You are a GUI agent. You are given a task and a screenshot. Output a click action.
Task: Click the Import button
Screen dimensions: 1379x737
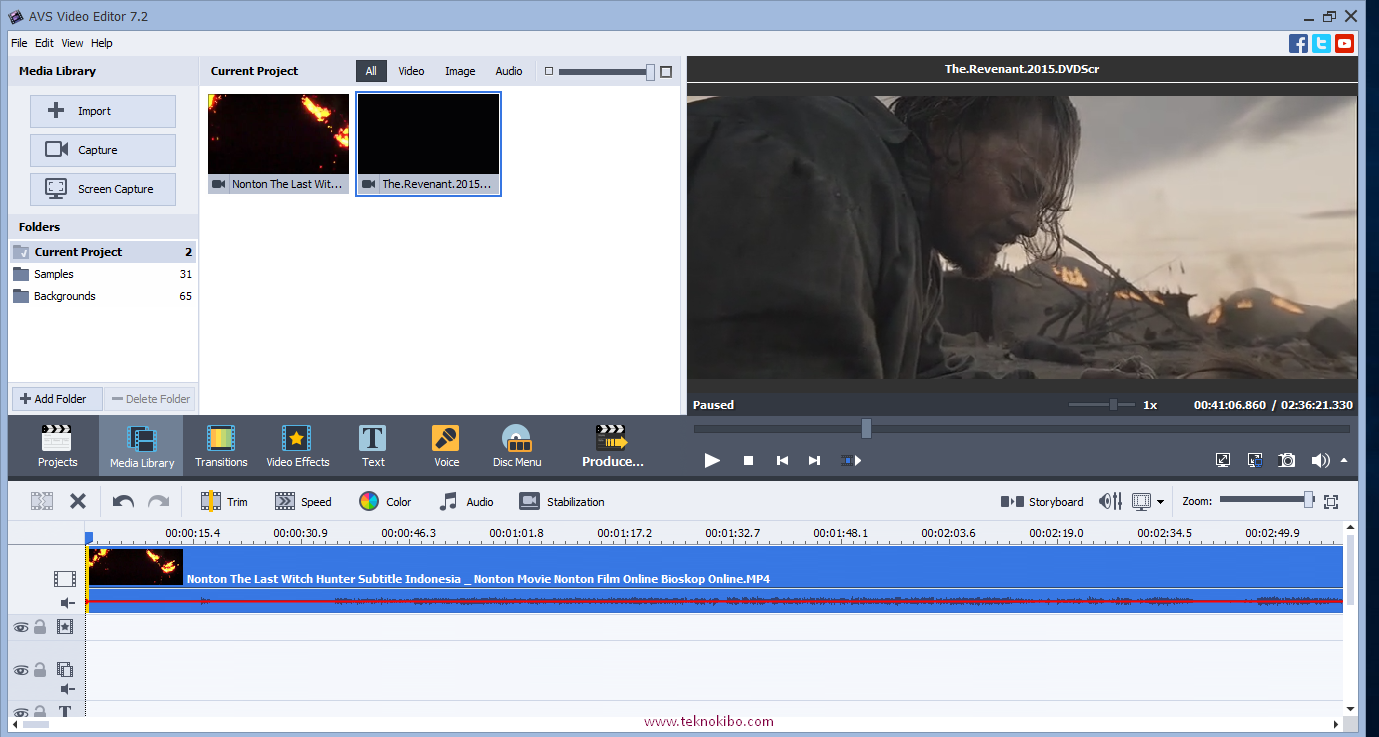coord(102,110)
